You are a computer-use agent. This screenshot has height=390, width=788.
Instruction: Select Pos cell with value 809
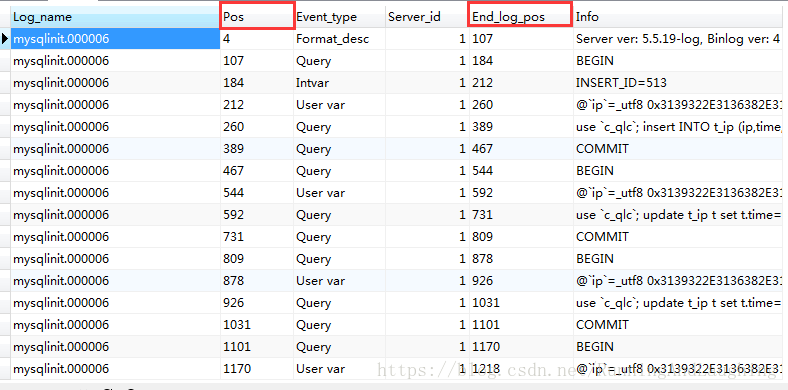coord(257,259)
